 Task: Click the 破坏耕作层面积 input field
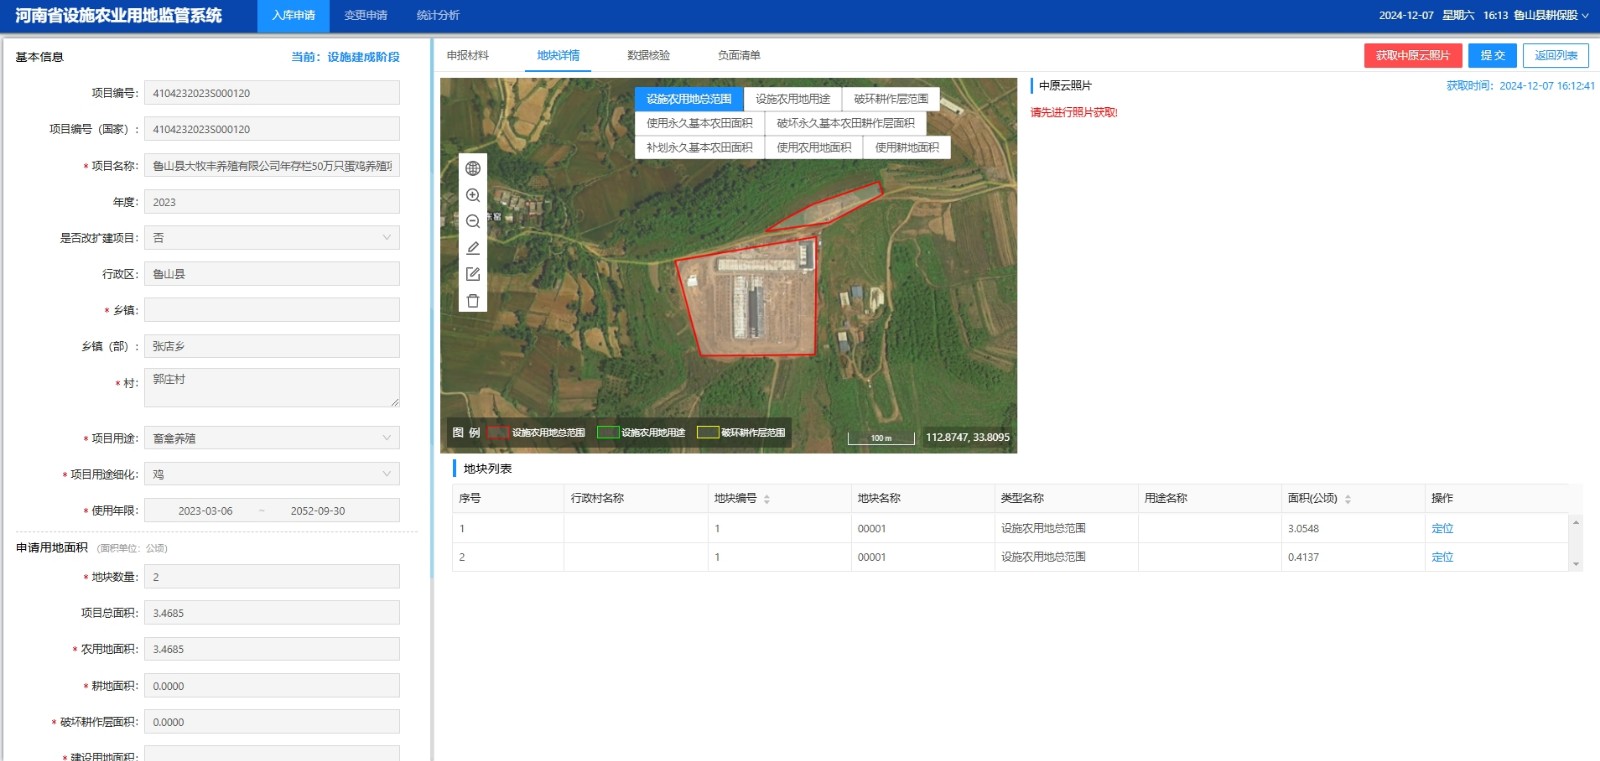coord(272,722)
